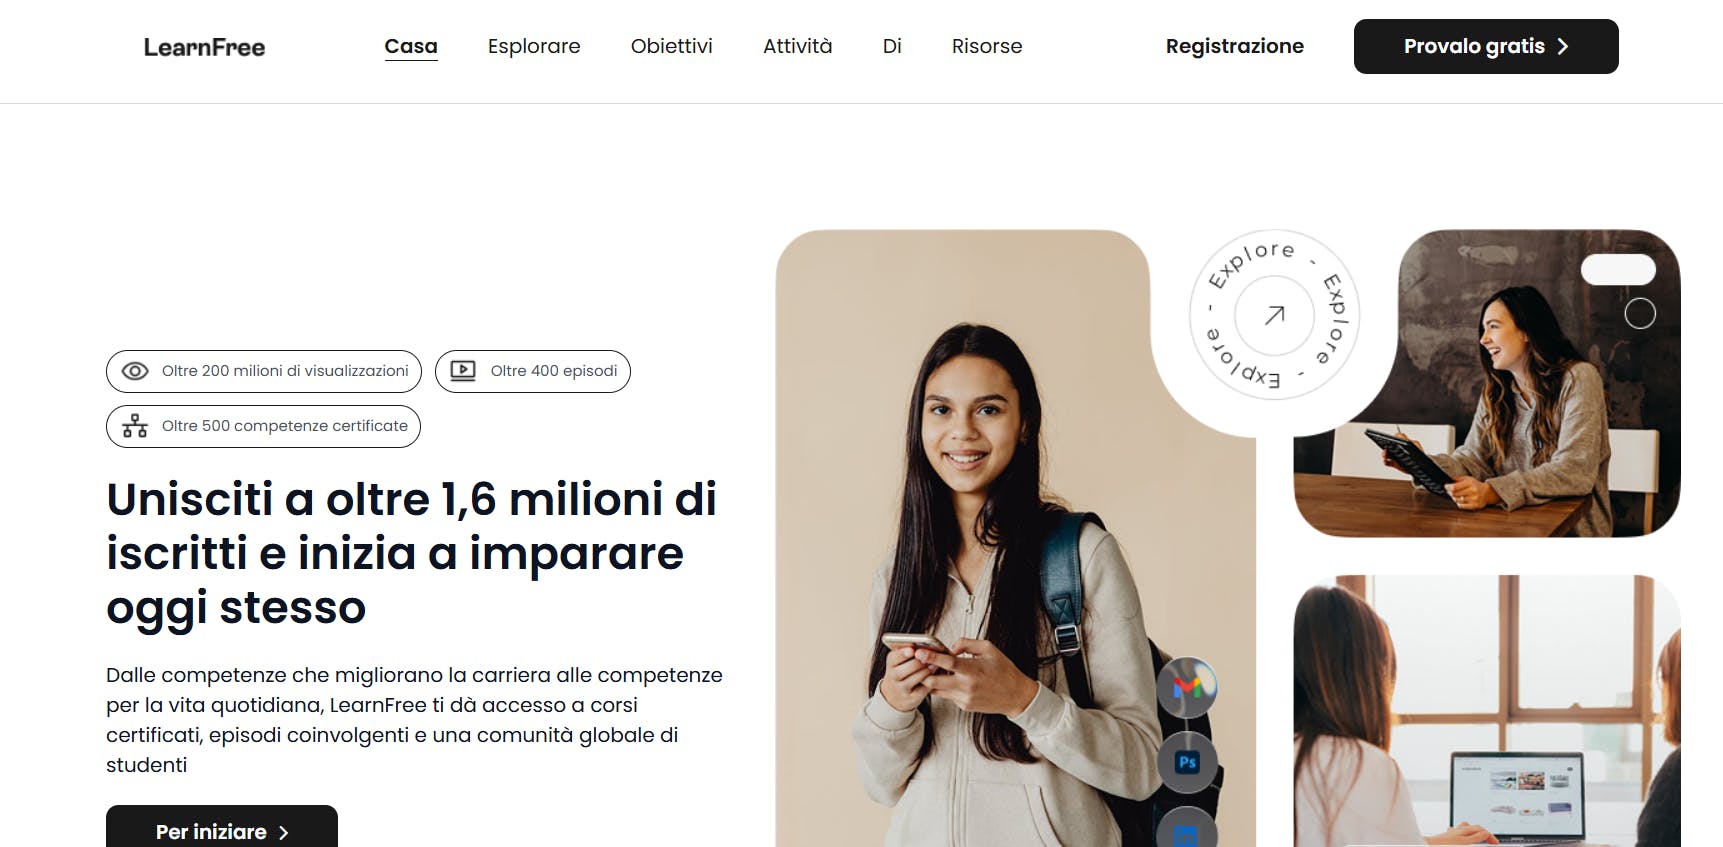Click the chevron arrow in Provalo gratis
Screen dimensions: 1723x847
1563,47
